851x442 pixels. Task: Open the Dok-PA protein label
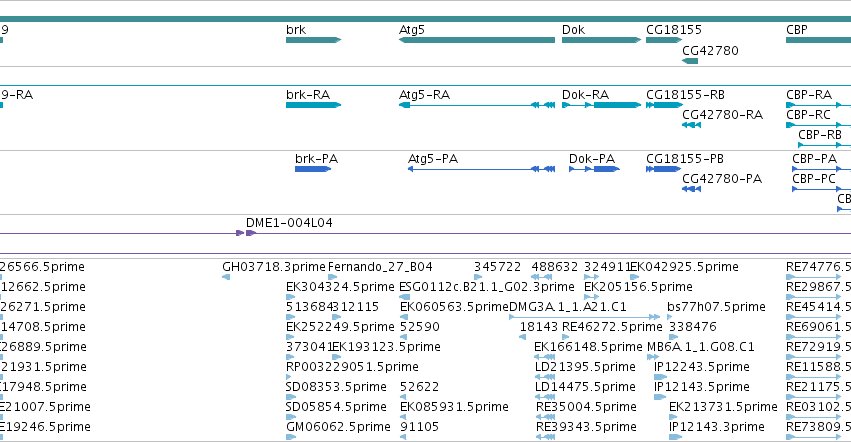pos(592,159)
